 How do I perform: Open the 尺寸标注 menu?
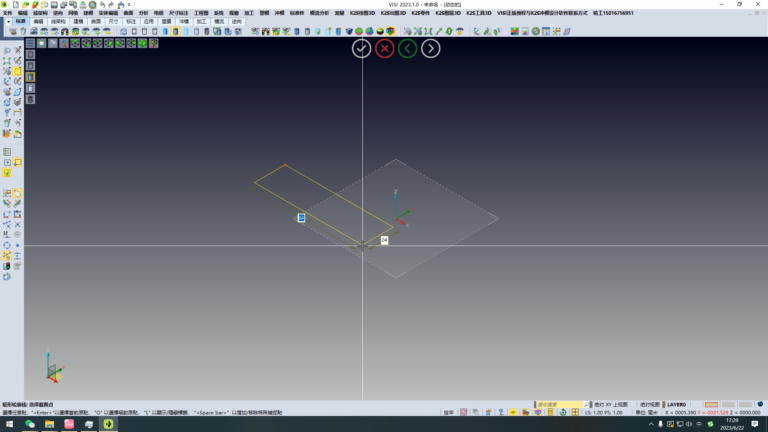pyautogui.click(x=178, y=13)
